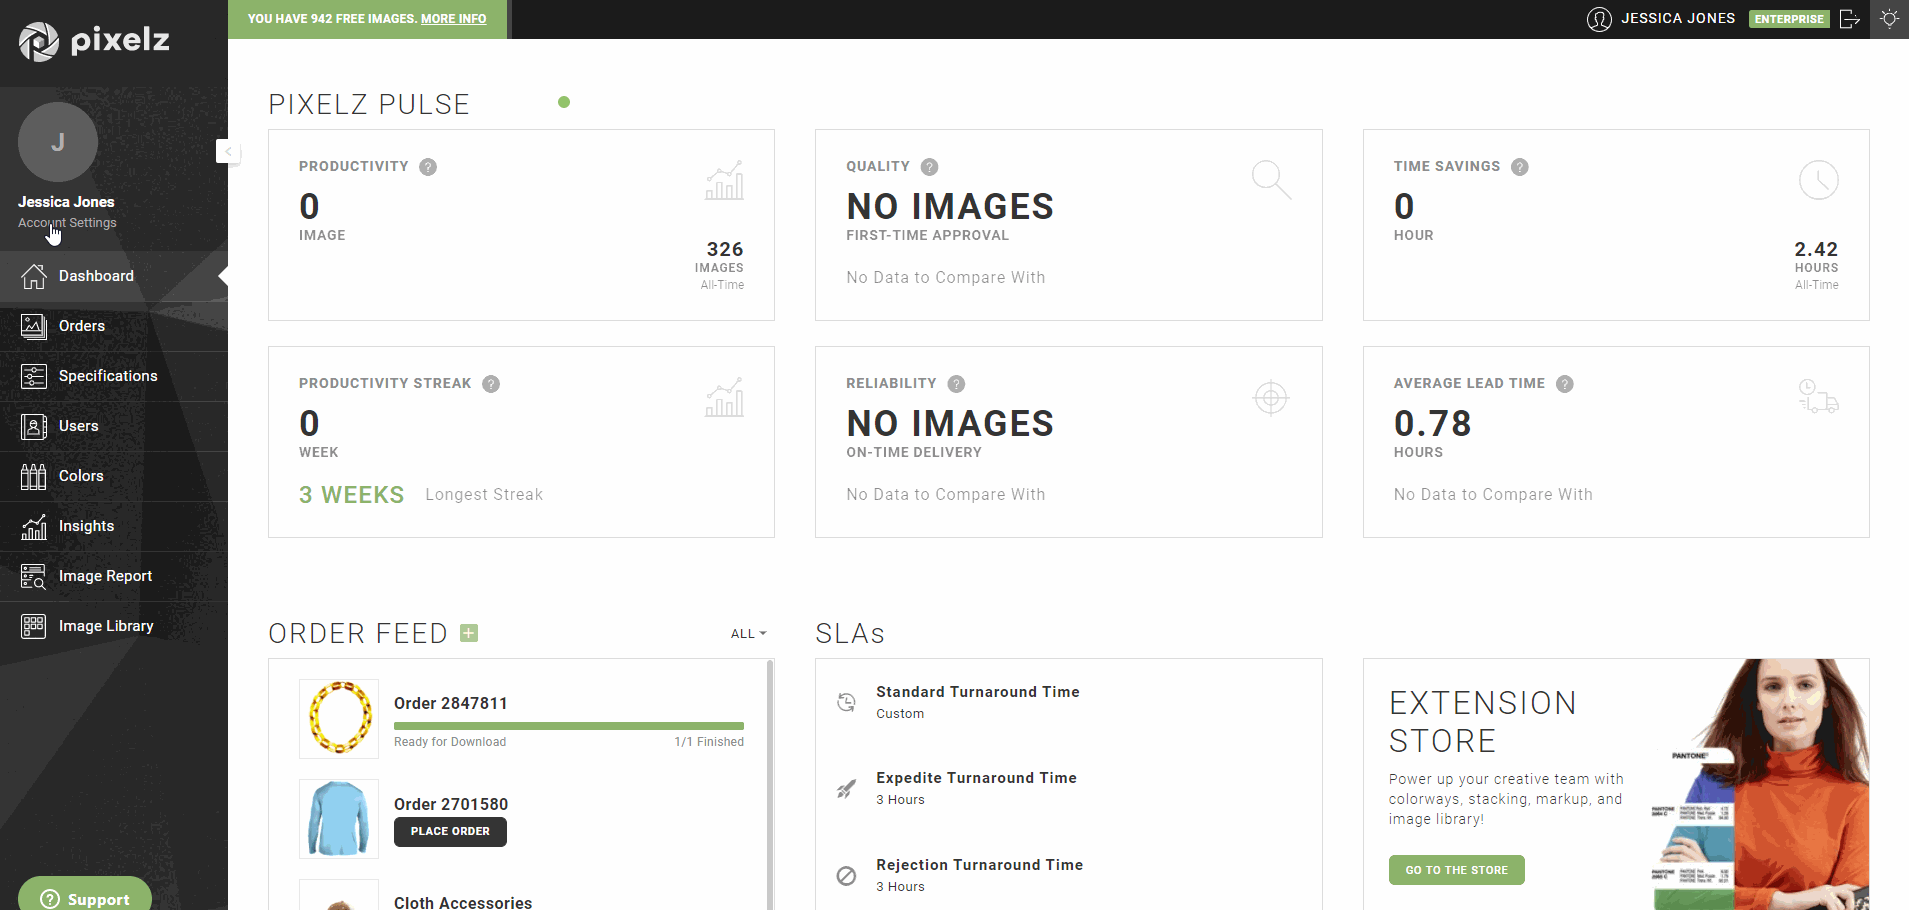Click GO TO THE STORE button
Screen dimensions: 1909x910
pos(1456,870)
